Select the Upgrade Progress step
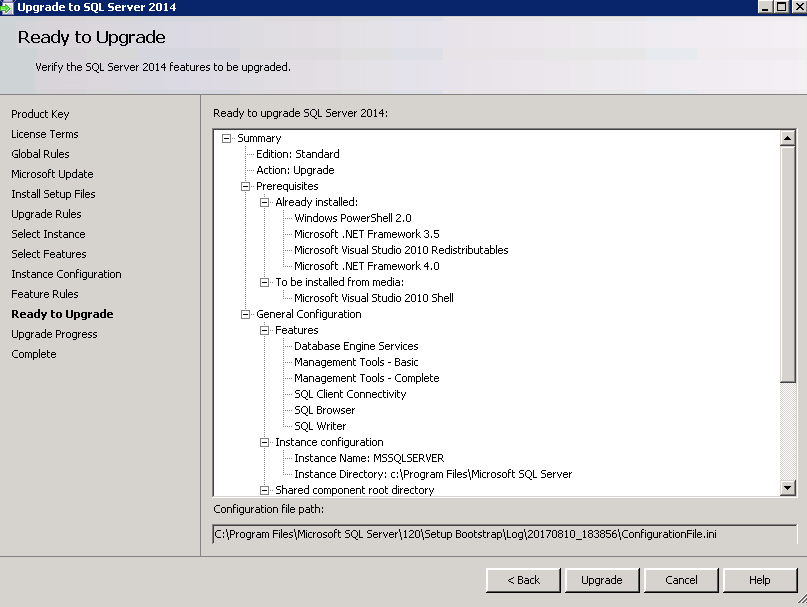The image size is (807, 607). click(x=54, y=334)
